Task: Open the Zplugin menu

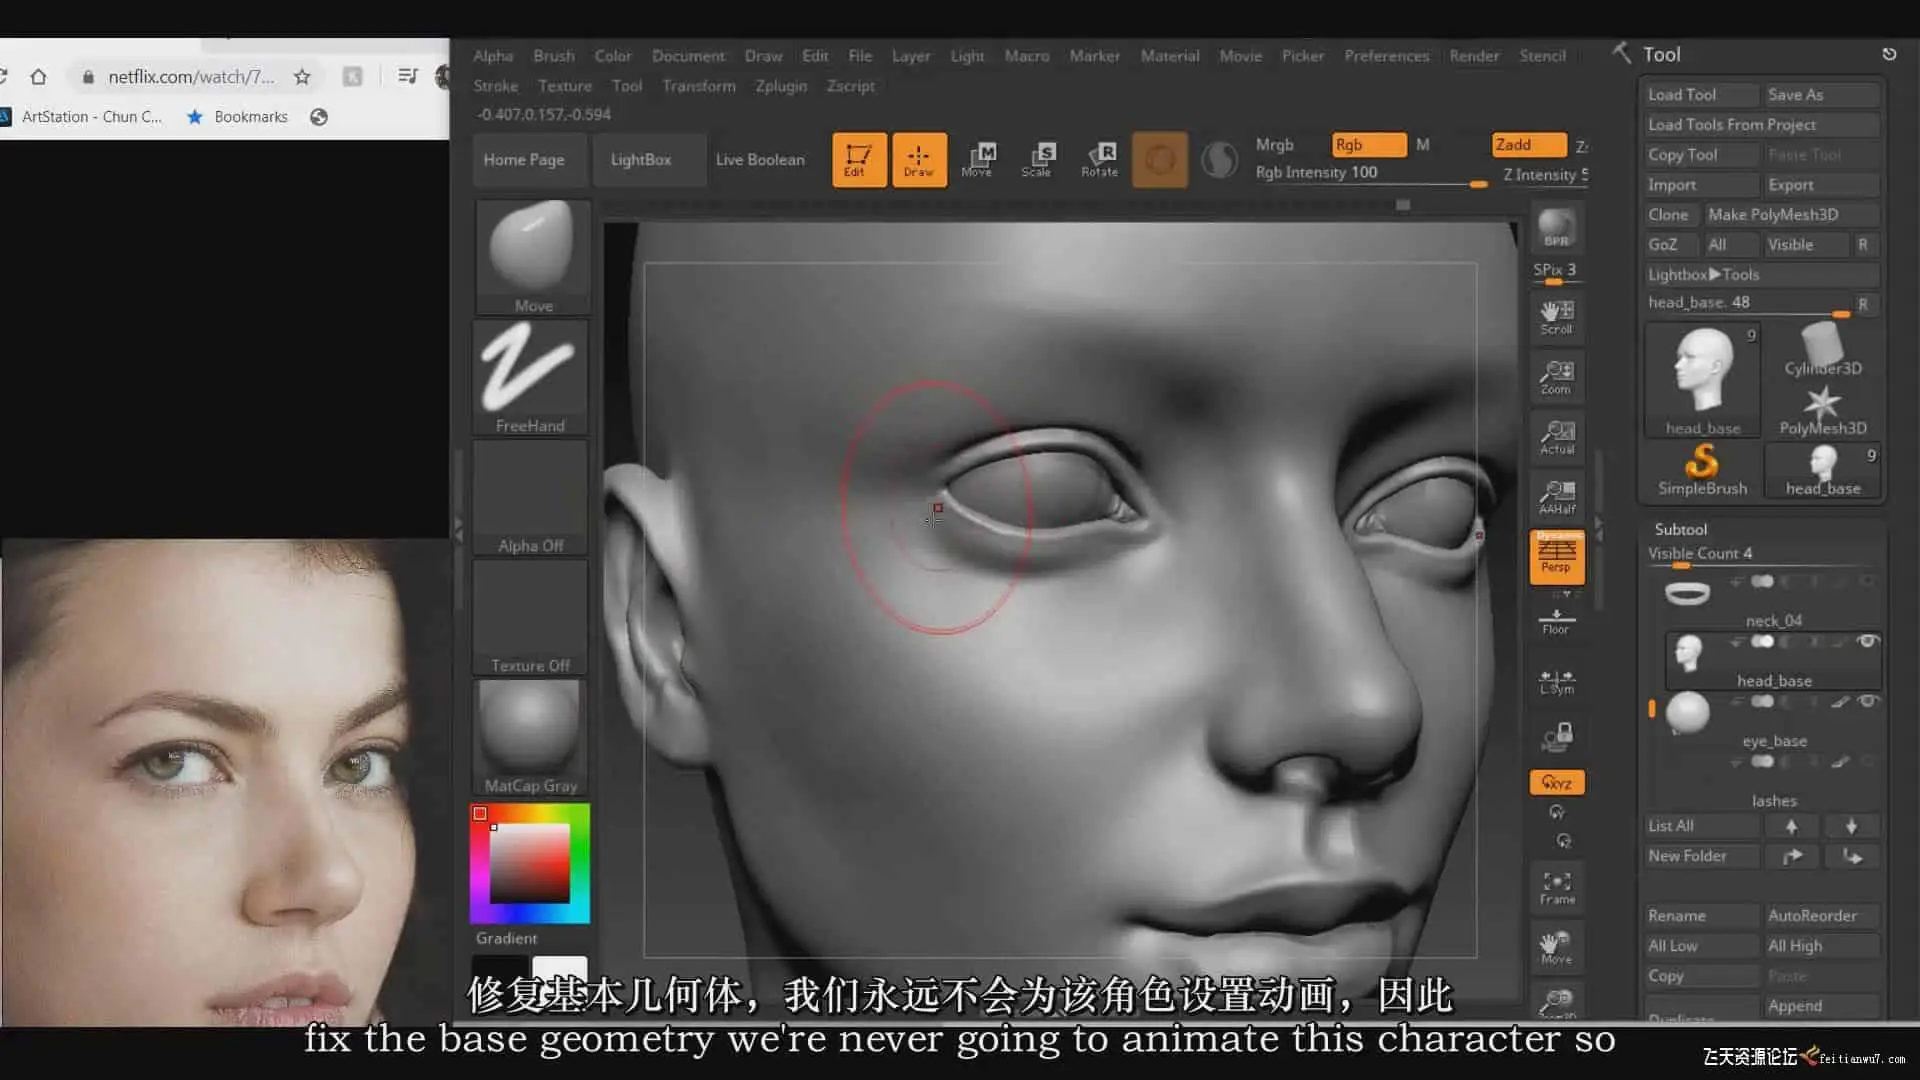Action: click(780, 86)
